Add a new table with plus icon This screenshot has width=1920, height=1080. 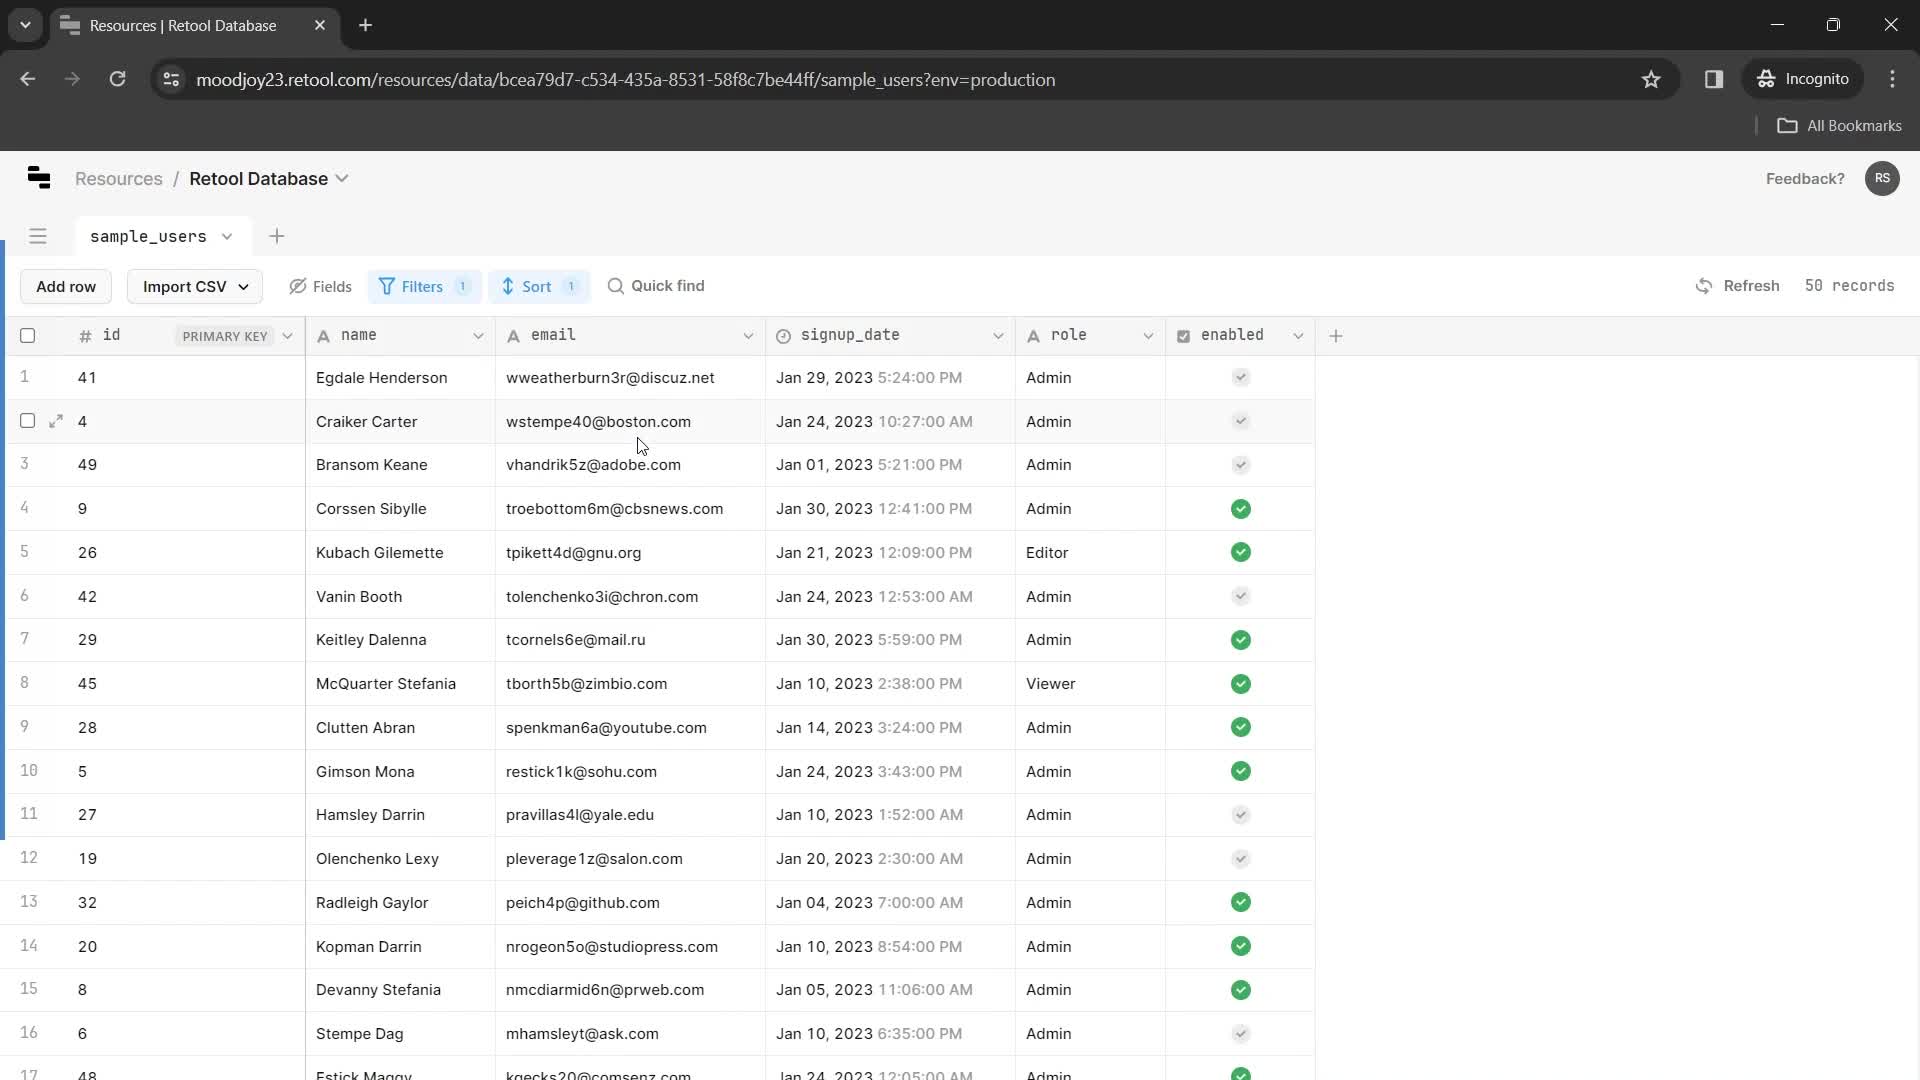(x=277, y=236)
